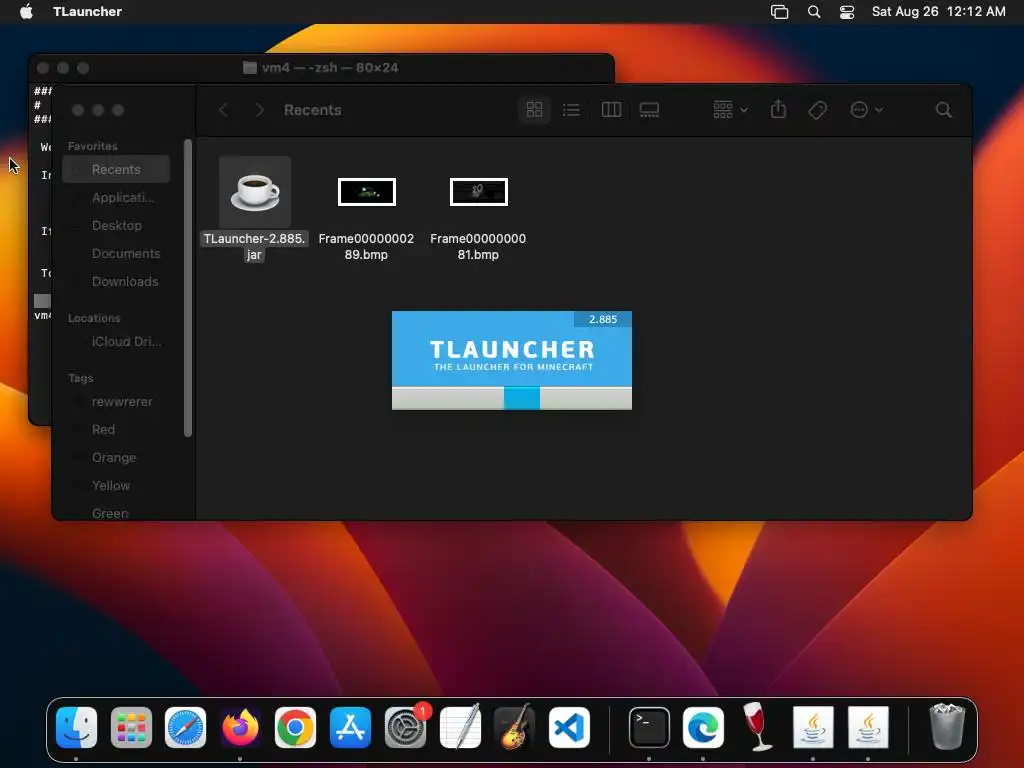Viewport: 1024px width, 768px height.
Task: Open Wine from the Dock
Action: [x=758, y=726]
